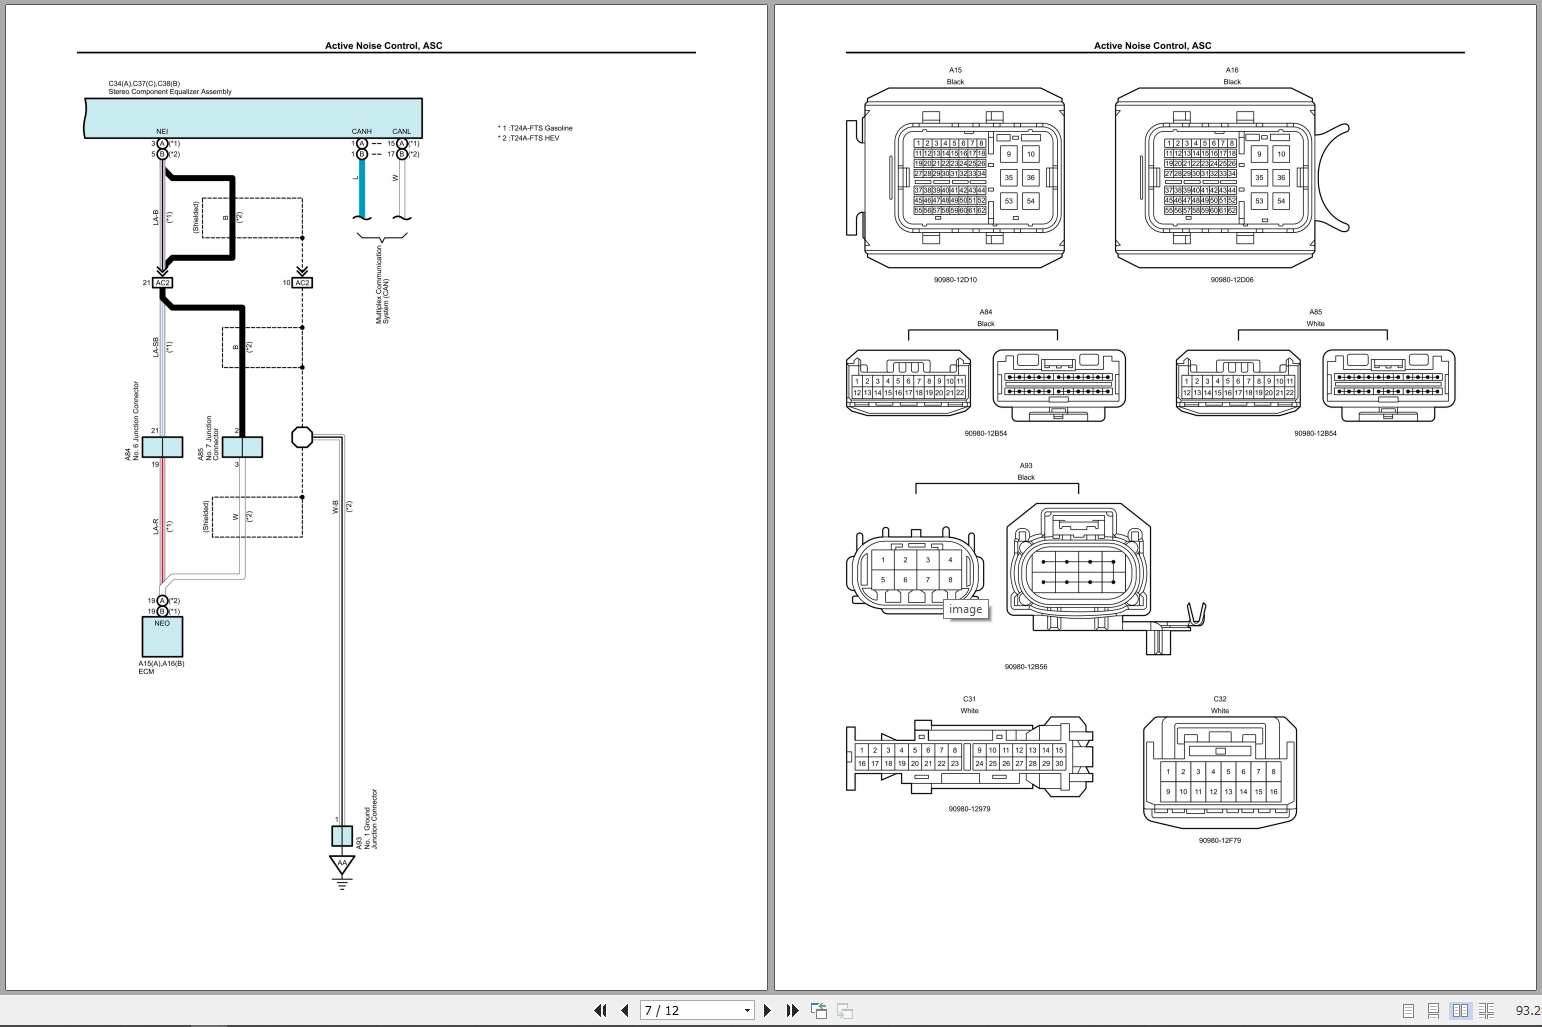
Task: Open the page number dropdown
Action: pos(746,1010)
